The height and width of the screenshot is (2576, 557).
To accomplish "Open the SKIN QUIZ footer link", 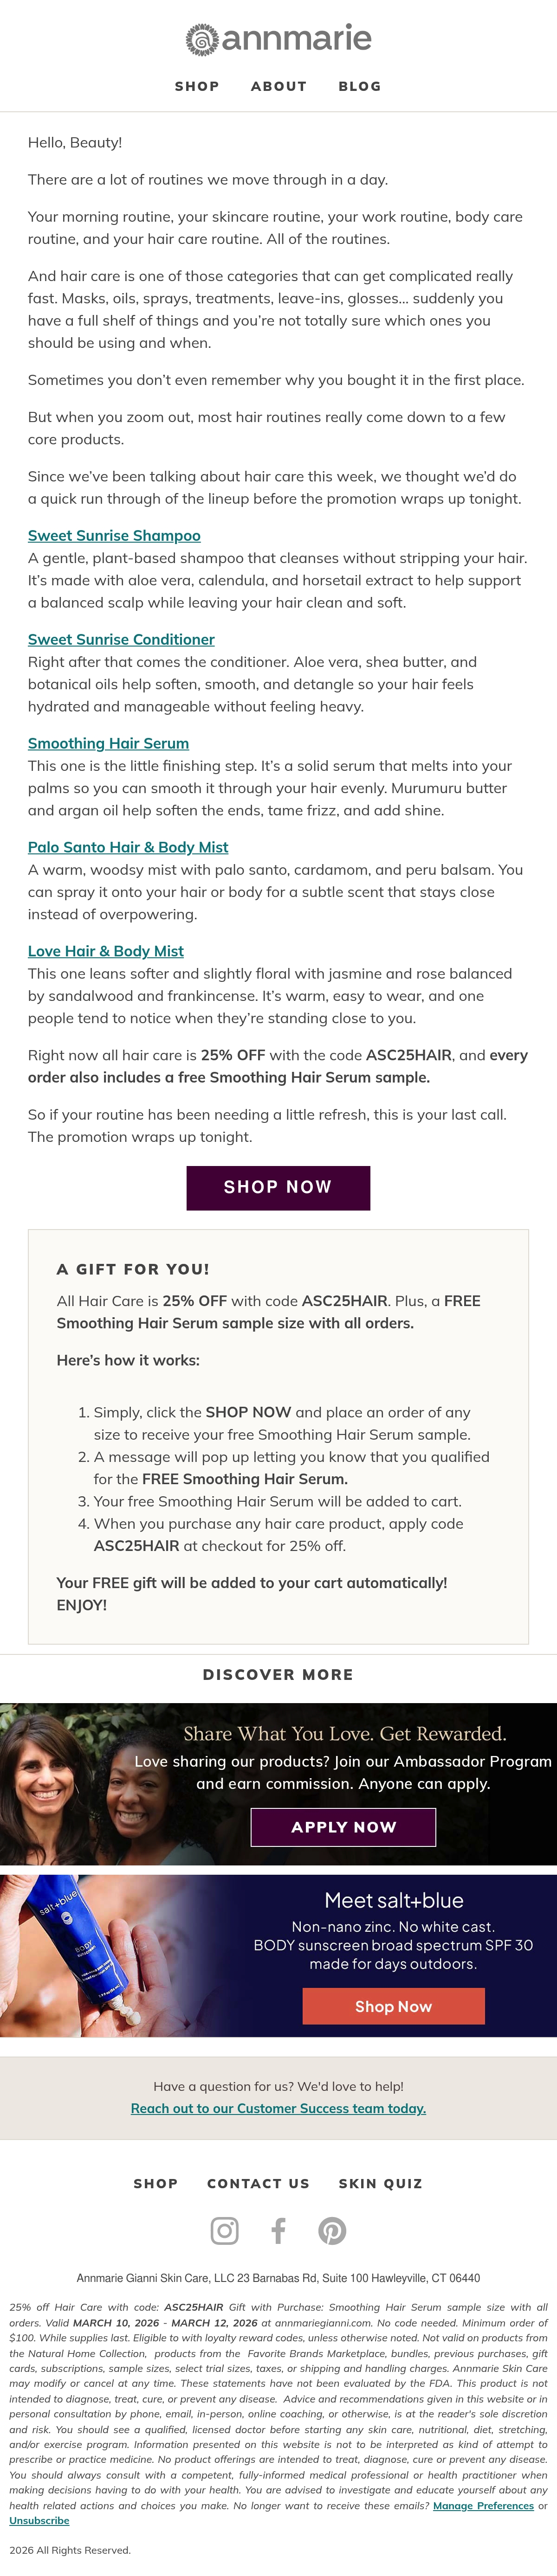I will pos(380,2183).
